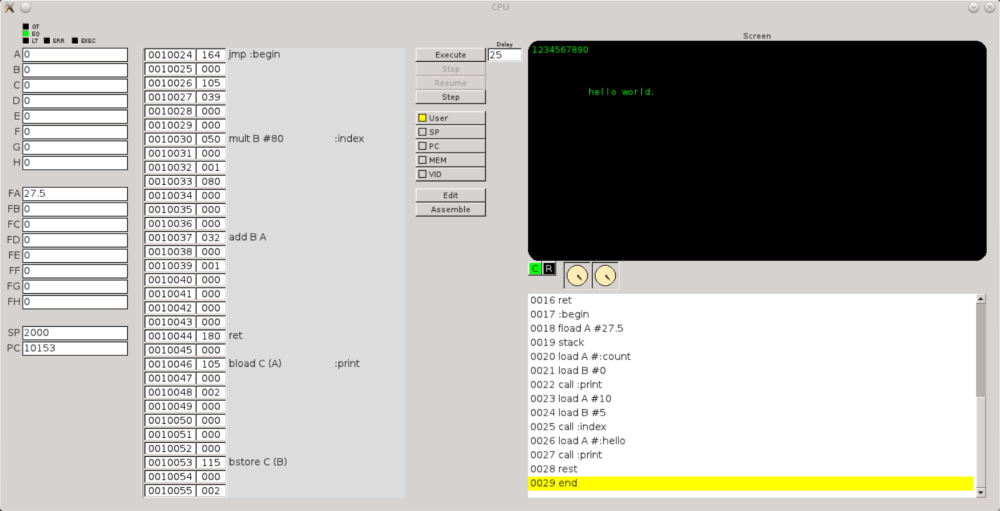The image size is (1000, 511).
Task: Click 'hello world.' text on Screen display
Action: [x=622, y=92]
